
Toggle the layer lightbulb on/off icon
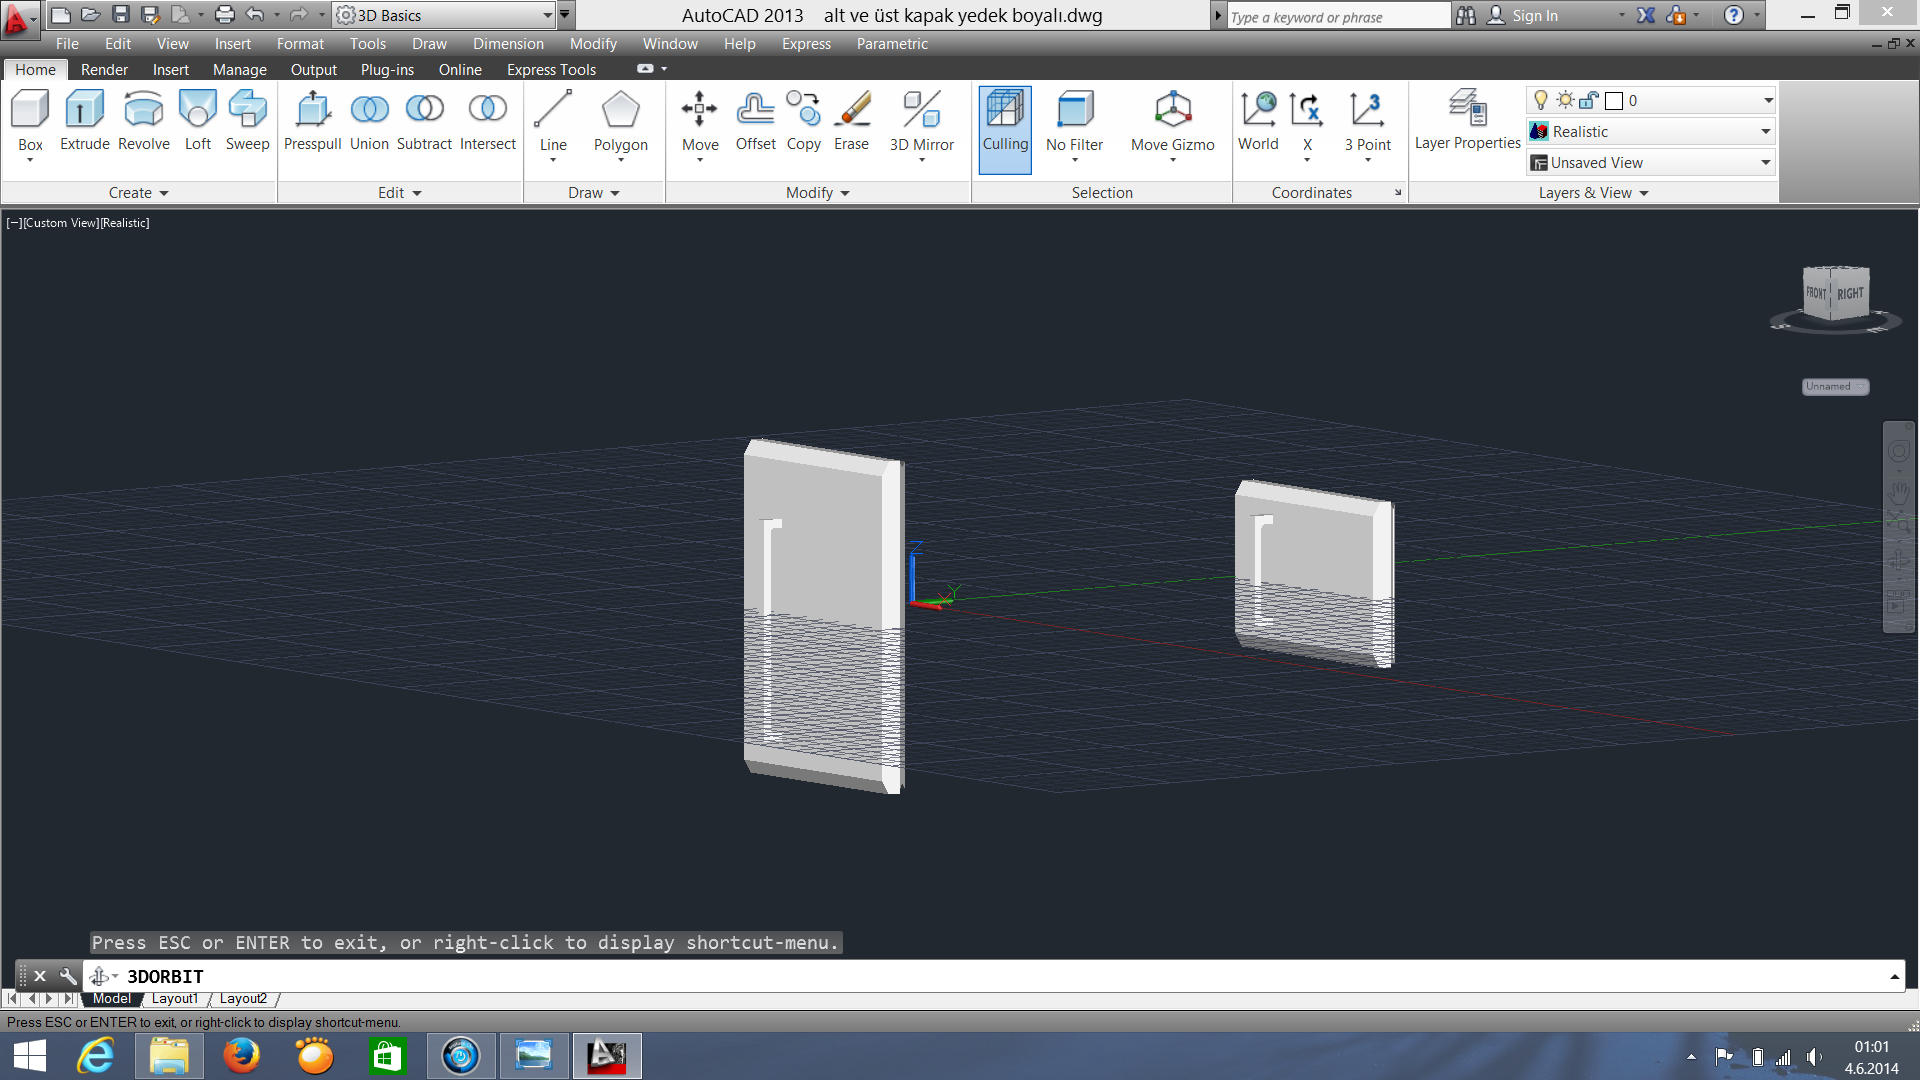pos(1541,100)
